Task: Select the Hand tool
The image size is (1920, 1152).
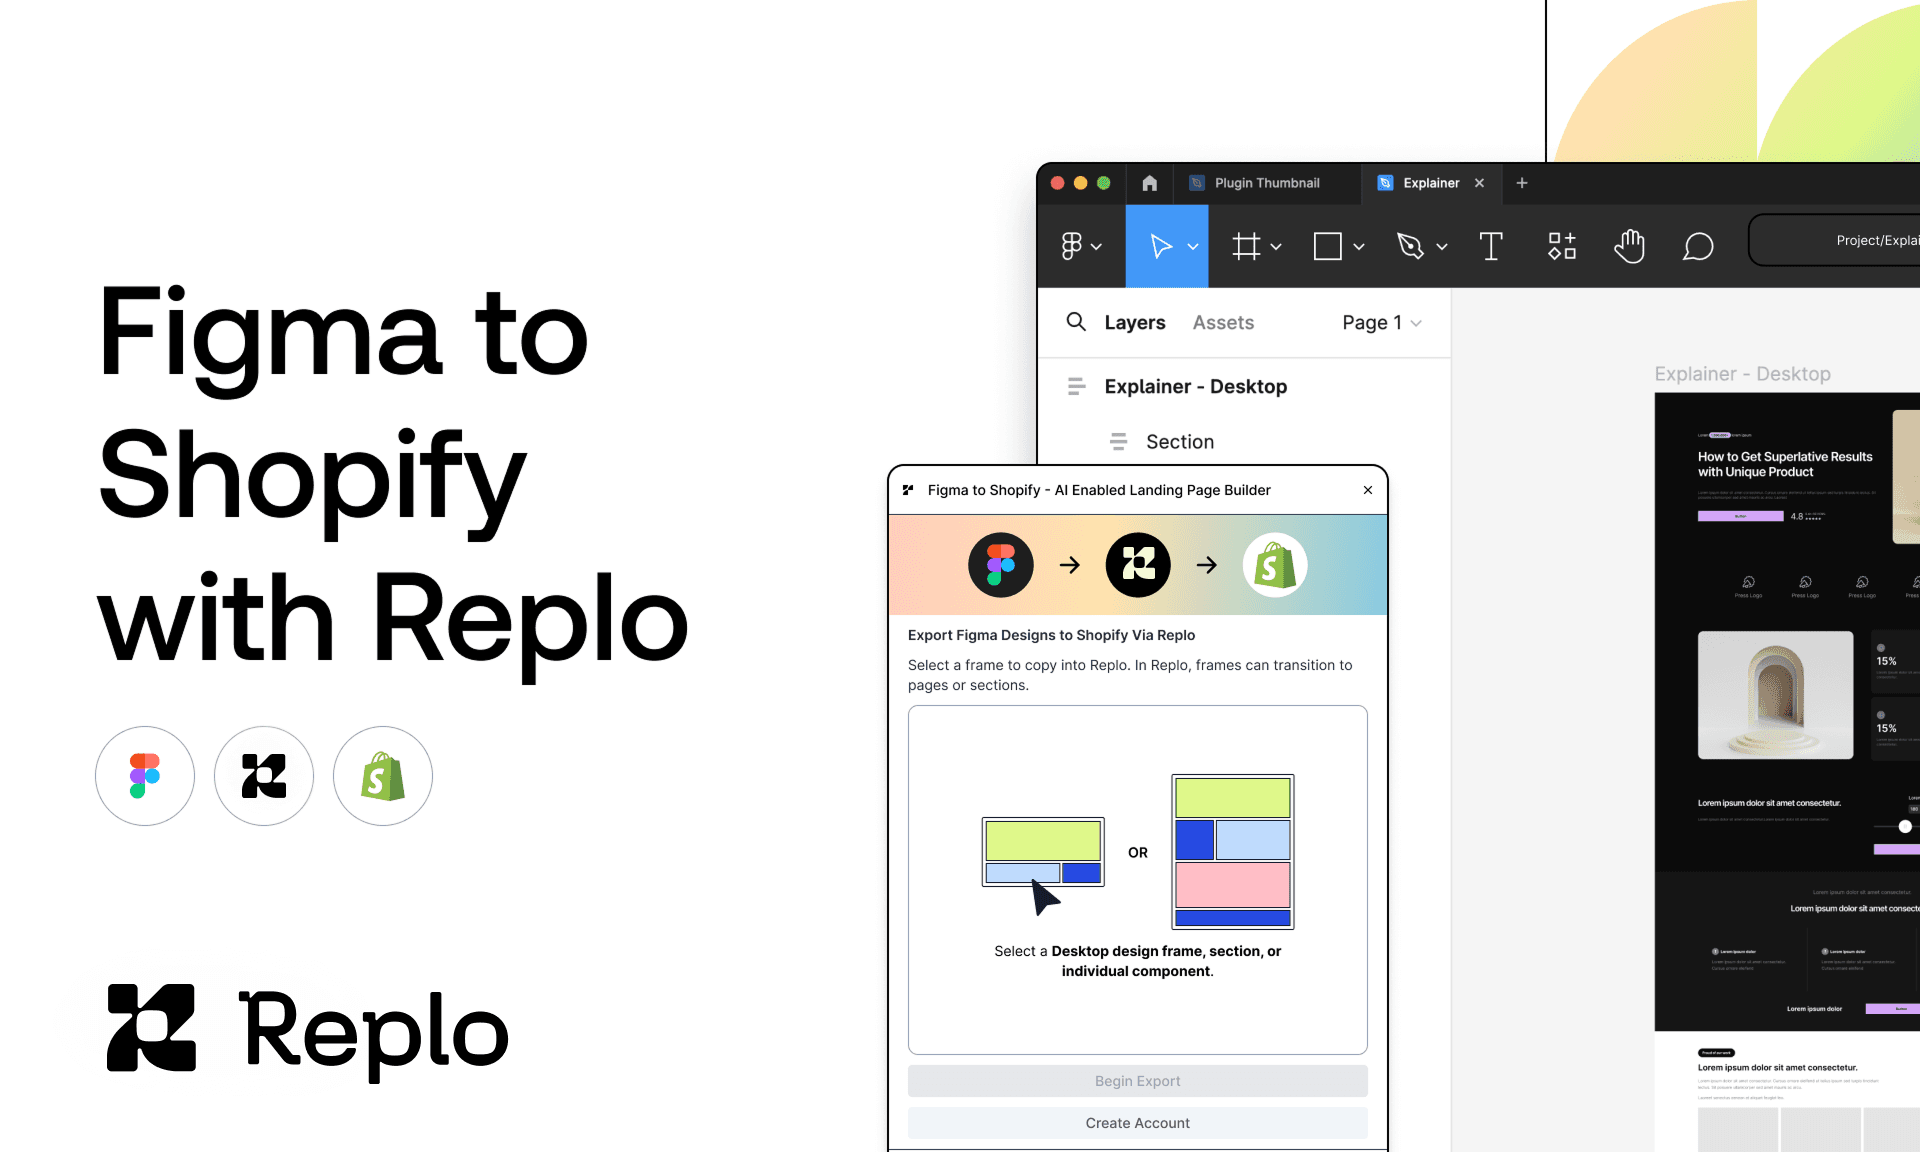Action: pyautogui.click(x=1629, y=246)
